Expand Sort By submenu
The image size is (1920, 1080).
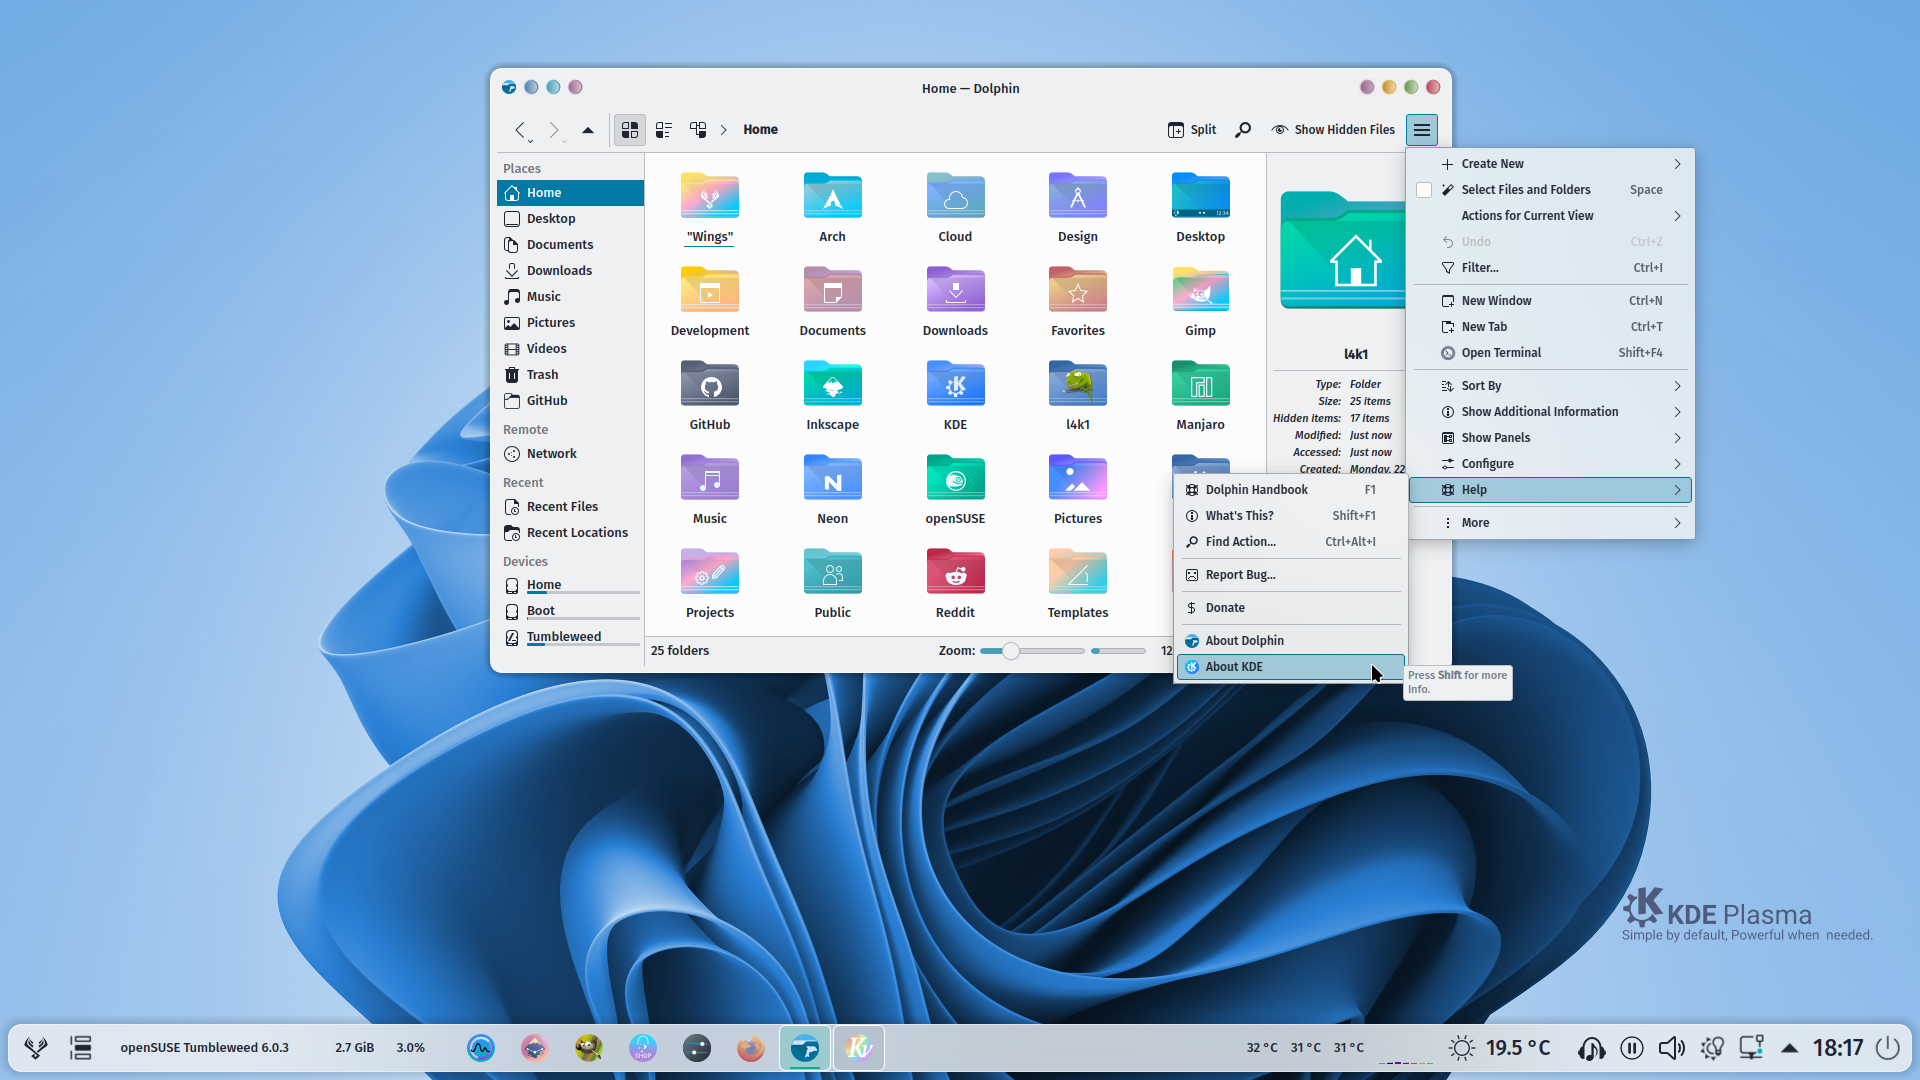click(x=1550, y=386)
